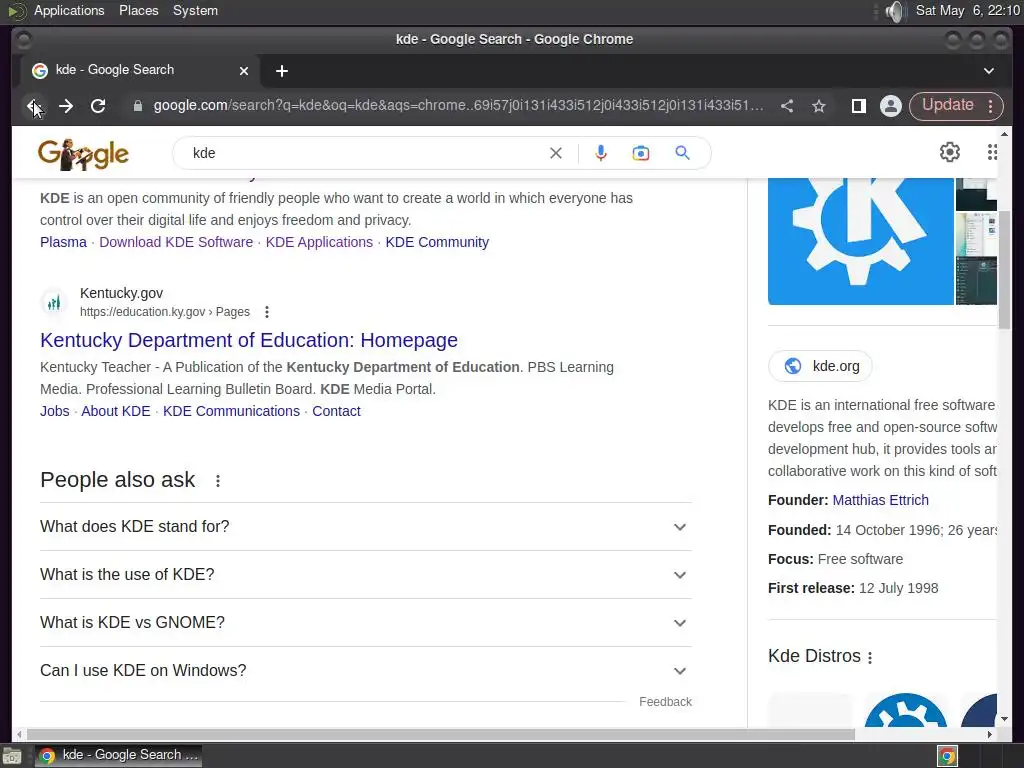Screen dimensions: 1024x768
Task: Start voice search with microphone icon
Action: point(601,153)
